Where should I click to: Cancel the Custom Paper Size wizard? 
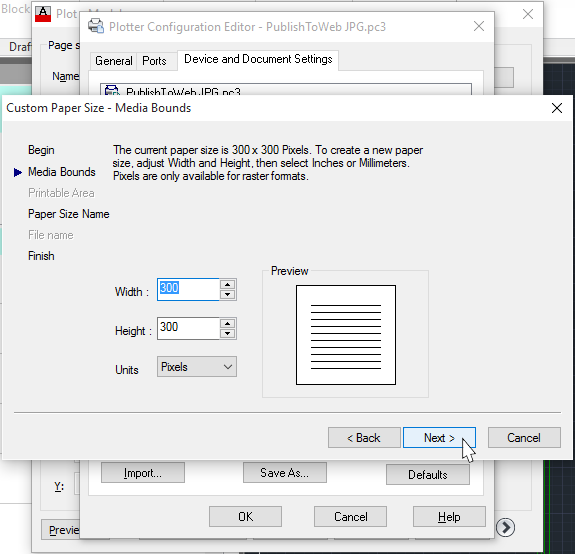(x=524, y=437)
